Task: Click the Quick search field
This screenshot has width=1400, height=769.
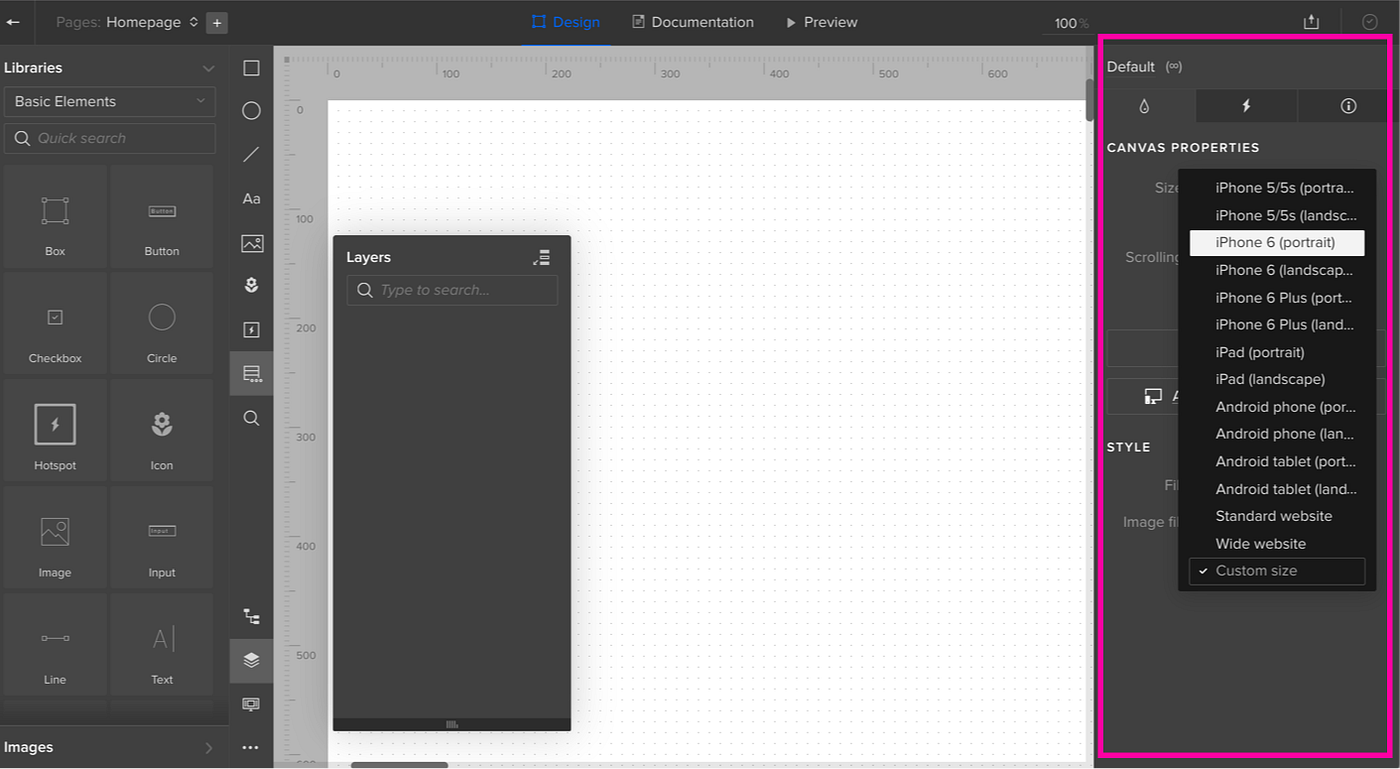Action: (110, 138)
